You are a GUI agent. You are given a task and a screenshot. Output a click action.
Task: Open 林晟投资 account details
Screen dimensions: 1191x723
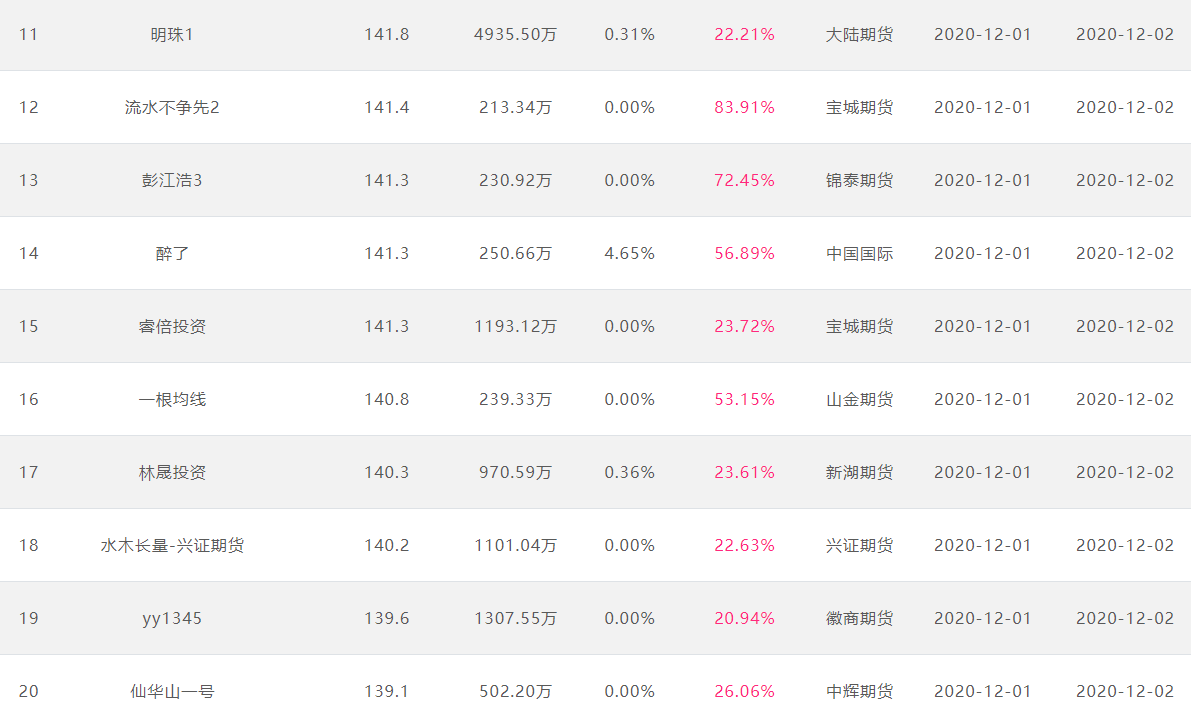(x=172, y=472)
